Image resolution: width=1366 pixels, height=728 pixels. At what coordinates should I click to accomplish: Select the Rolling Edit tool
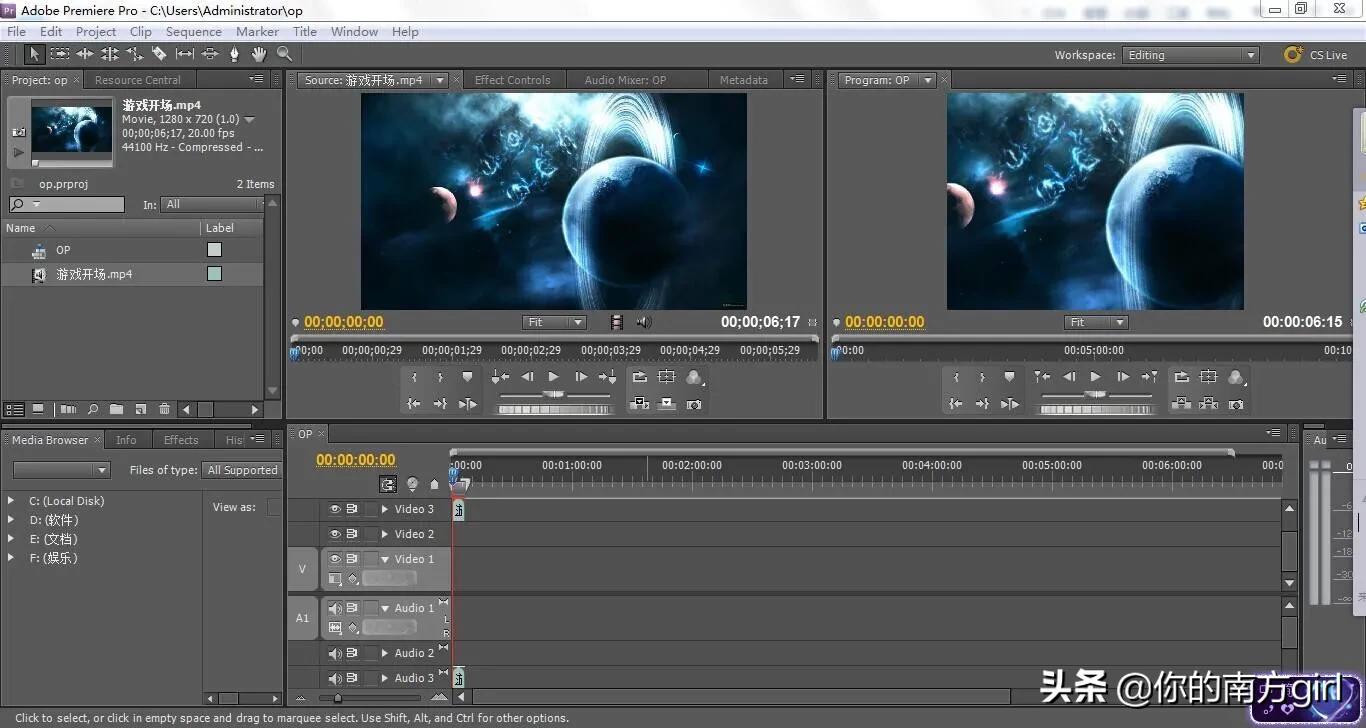click(110, 54)
